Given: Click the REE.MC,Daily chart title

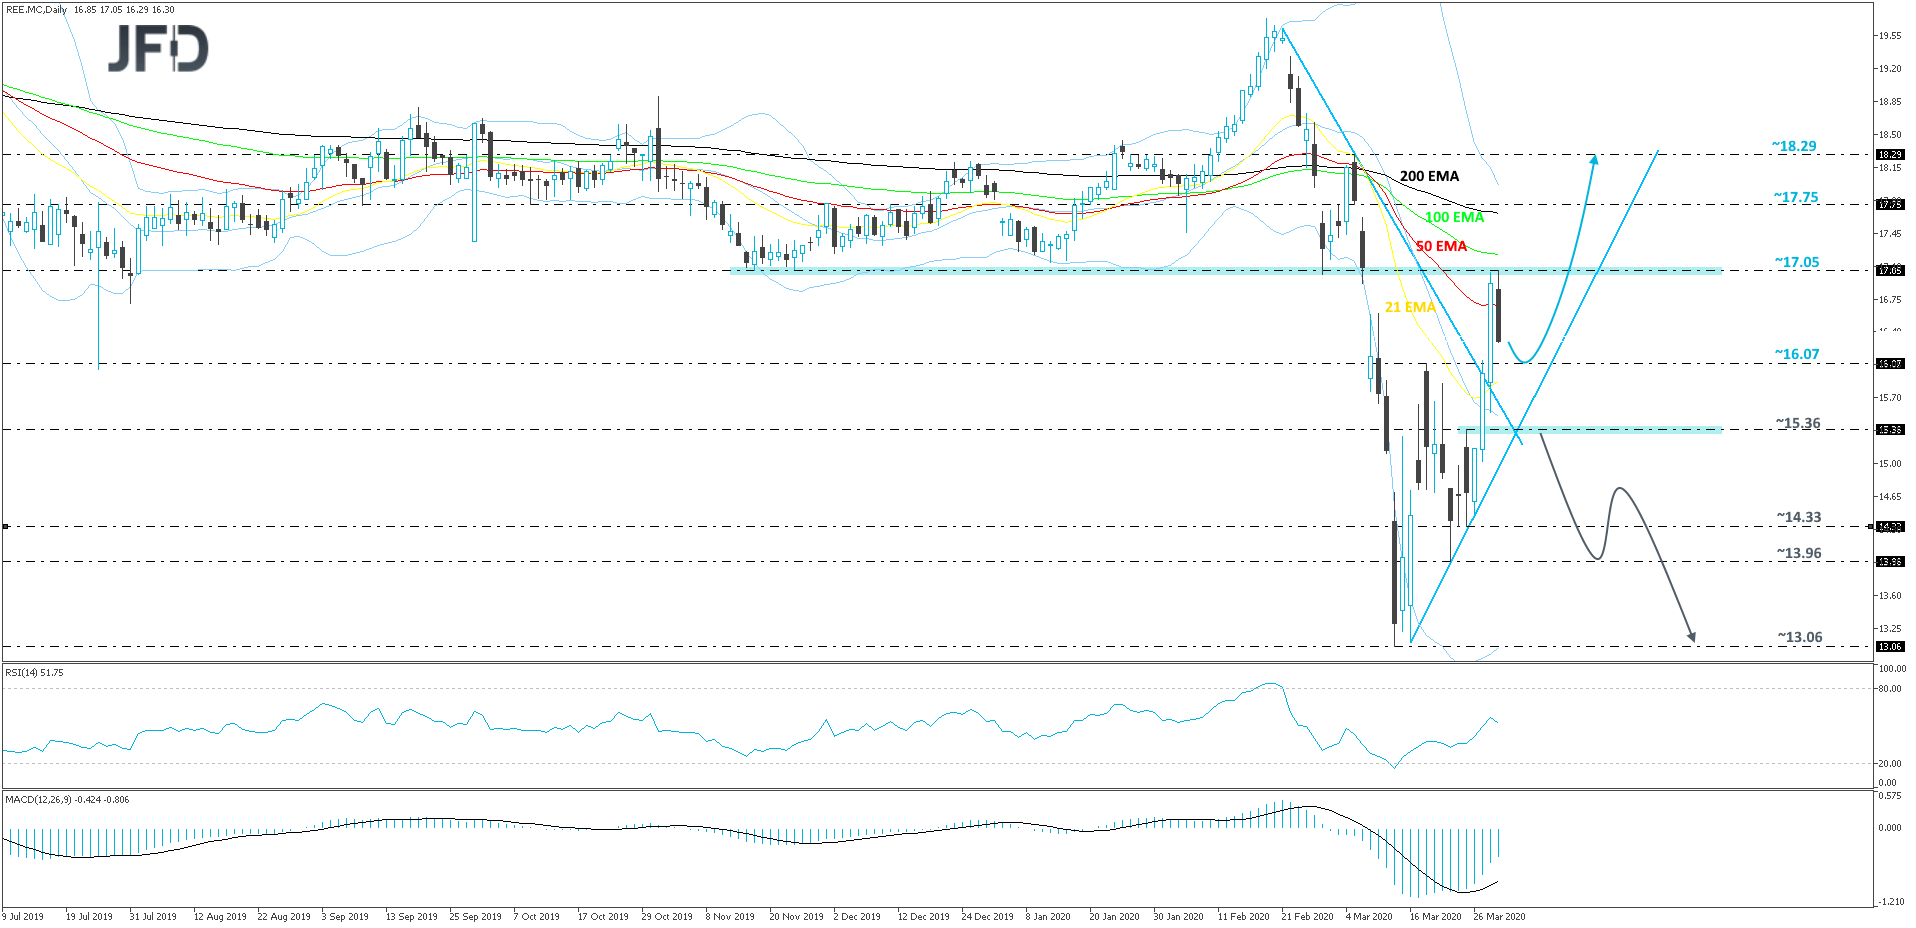Looking at the screenshot, I should pos(36,10).
